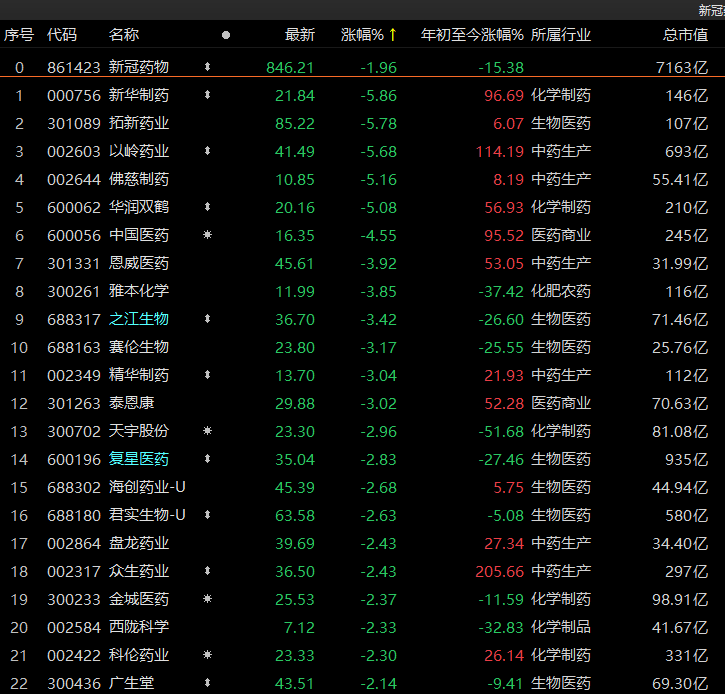Click stock code 300436
The height and width of the screenshot is (694, 725).
[x=74, y=683]
